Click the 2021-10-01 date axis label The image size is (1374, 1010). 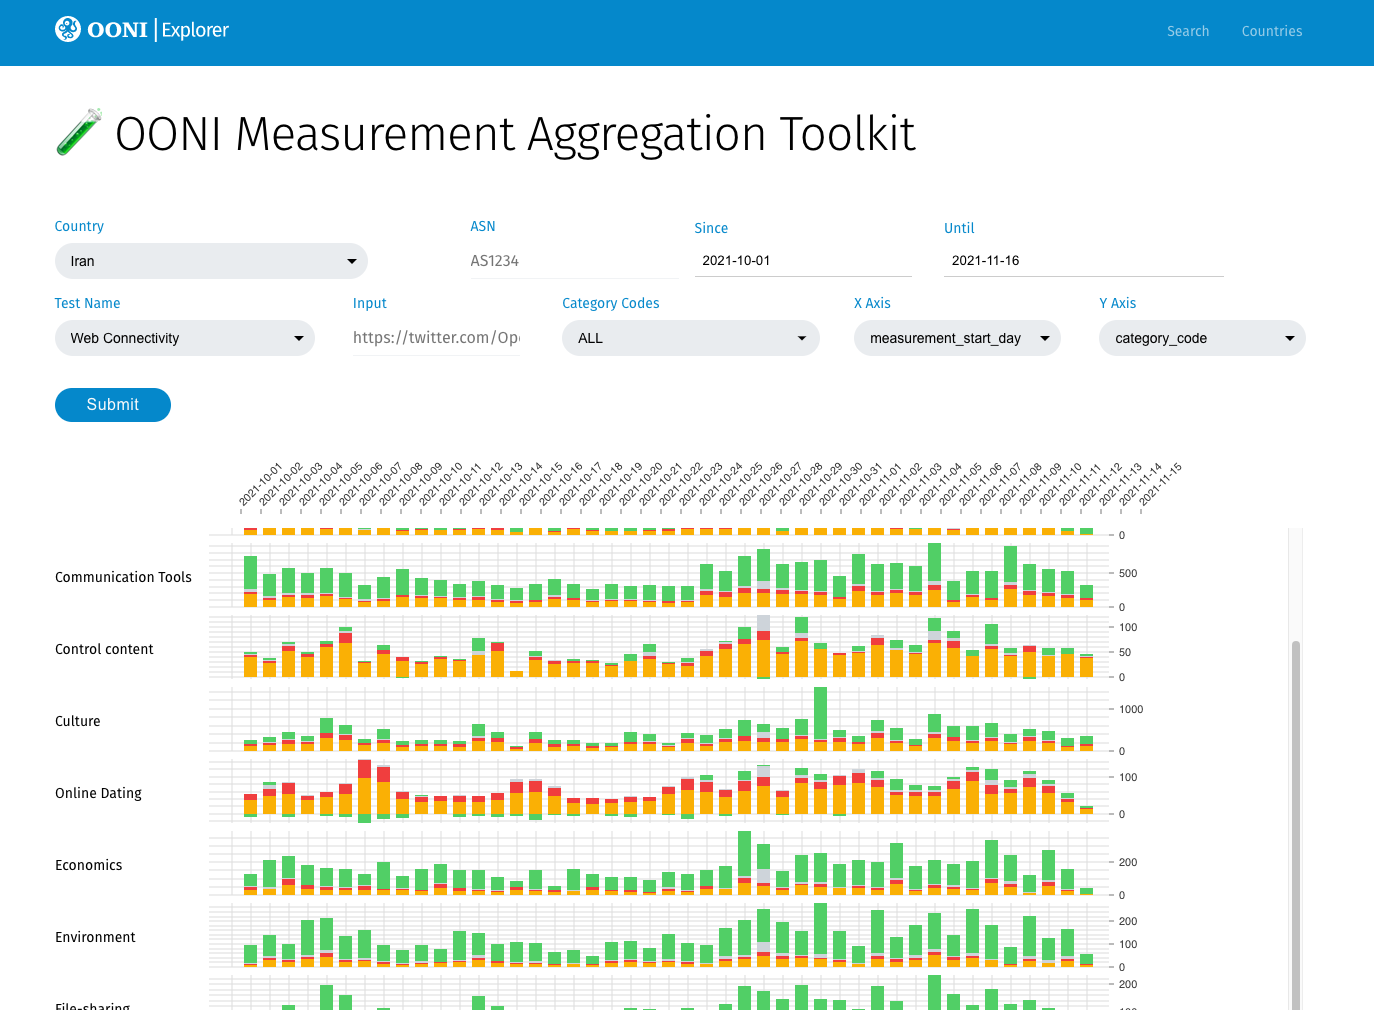(x=260, y=485)
